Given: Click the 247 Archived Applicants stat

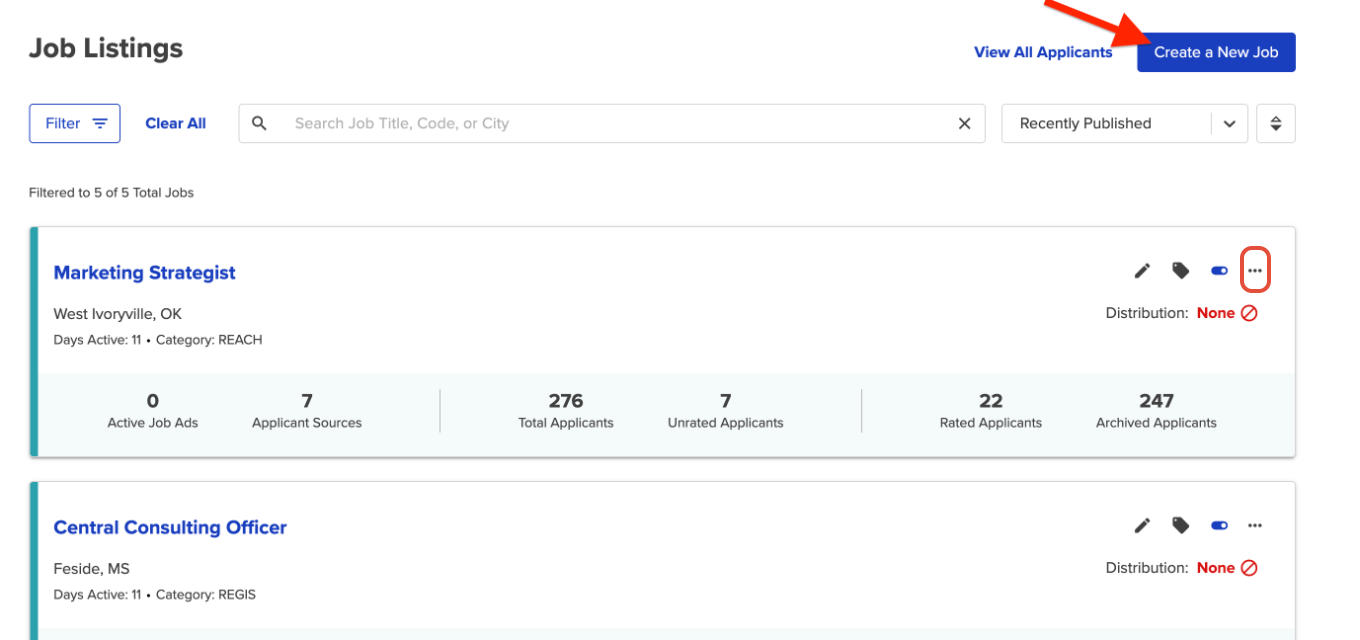Looking at the screenshot, I should [1156, 411].
